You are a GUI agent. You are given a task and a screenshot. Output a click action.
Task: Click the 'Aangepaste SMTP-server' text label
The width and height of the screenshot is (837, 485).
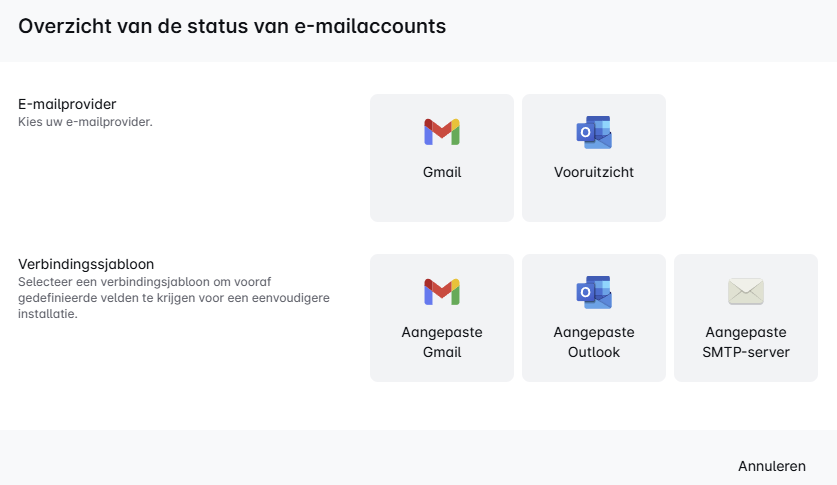(x=745, y=342)
